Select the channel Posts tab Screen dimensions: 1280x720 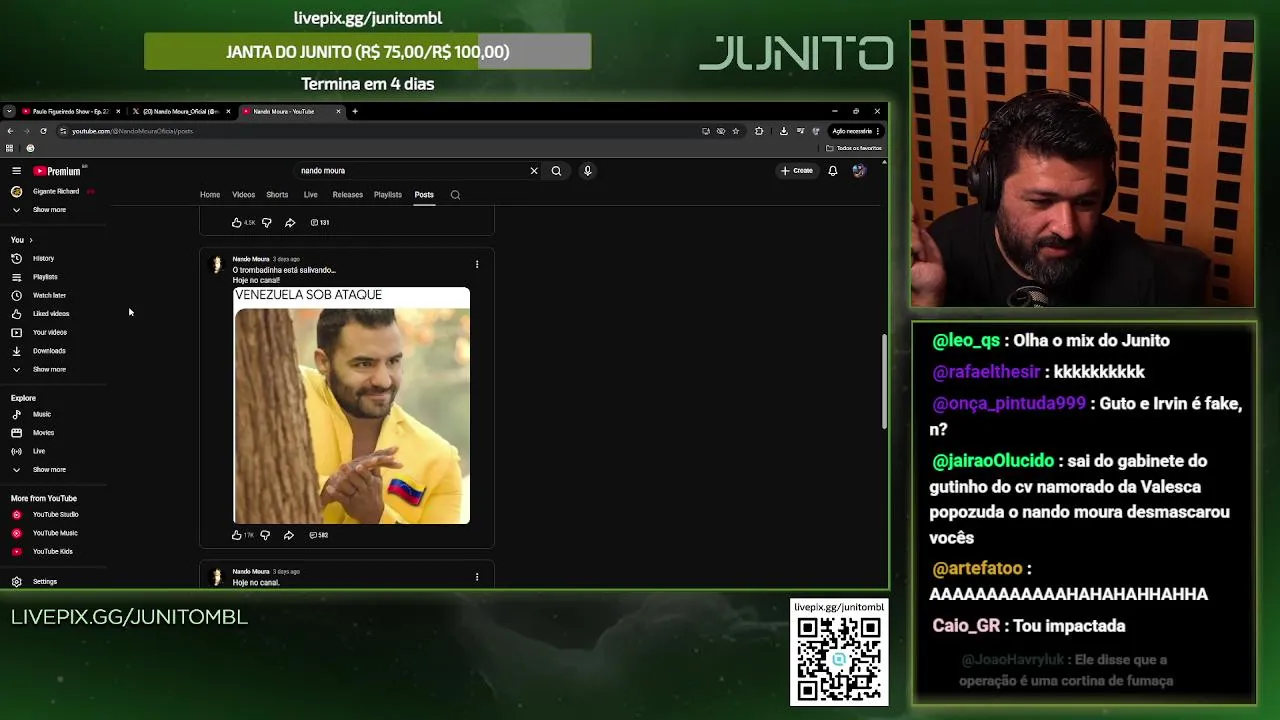coord(424,195)
